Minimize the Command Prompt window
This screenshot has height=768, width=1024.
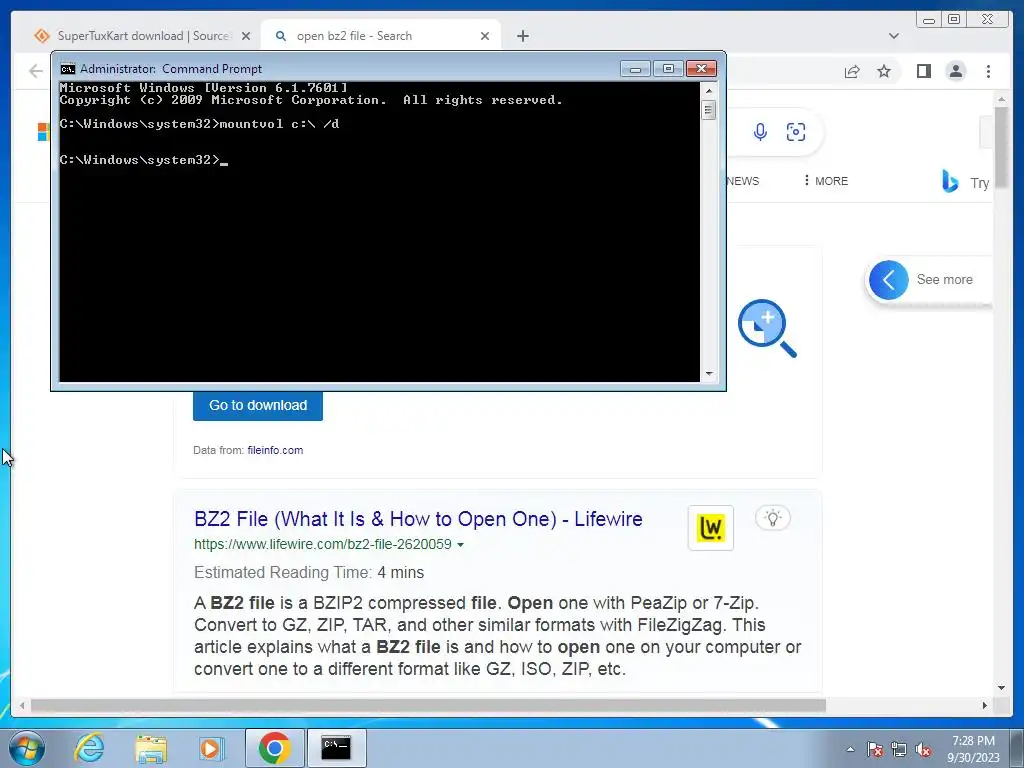tap(635, 69)
